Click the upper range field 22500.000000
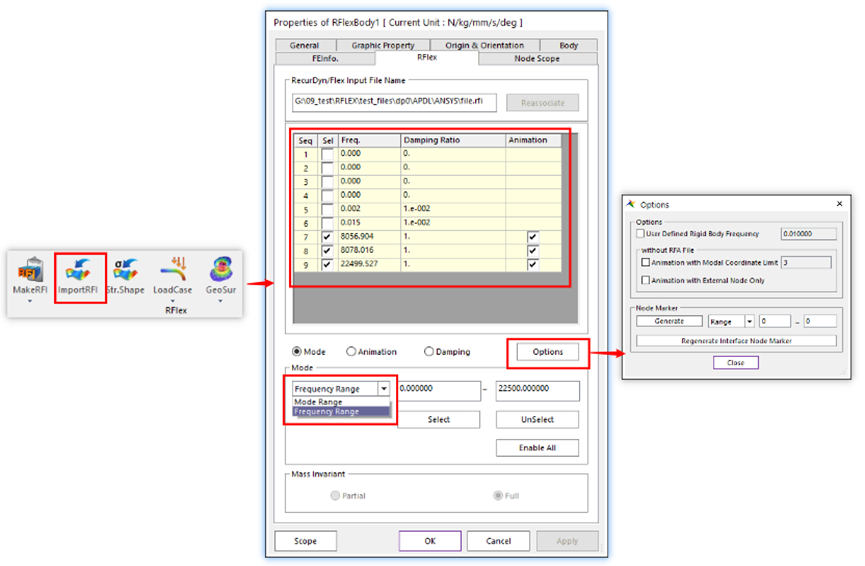This screenshot has height=566, width=865. pos(537,391)
